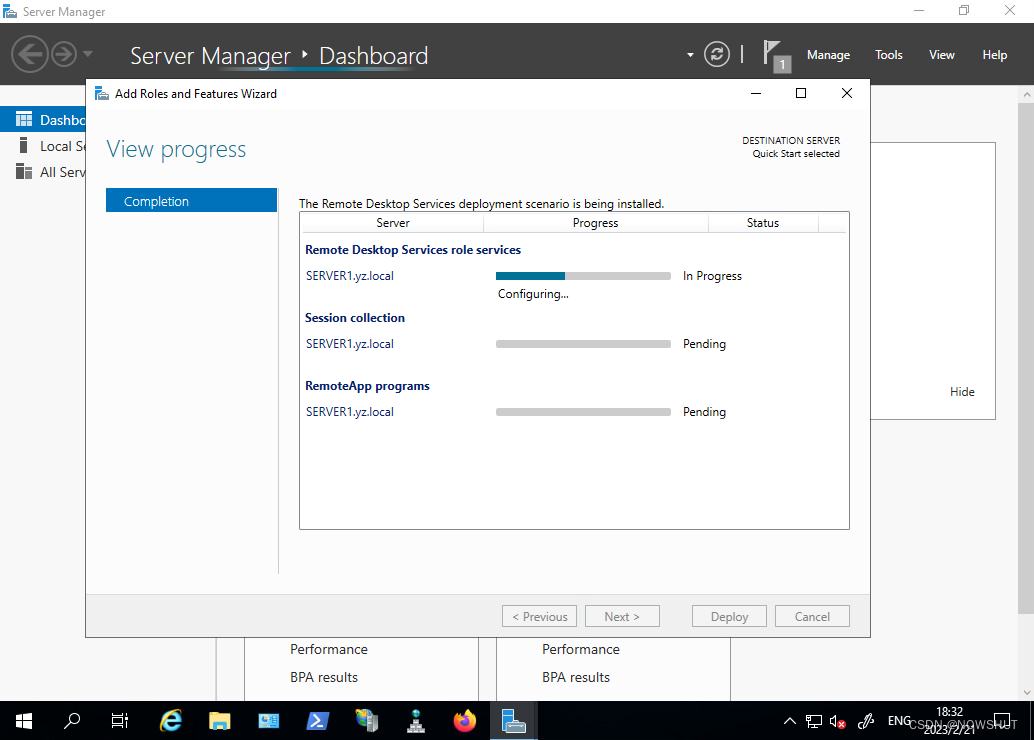Viewport: 1034px width, 740px height.
Task: Click the Dashboard grid icon
Action: (x=24, y=119)
